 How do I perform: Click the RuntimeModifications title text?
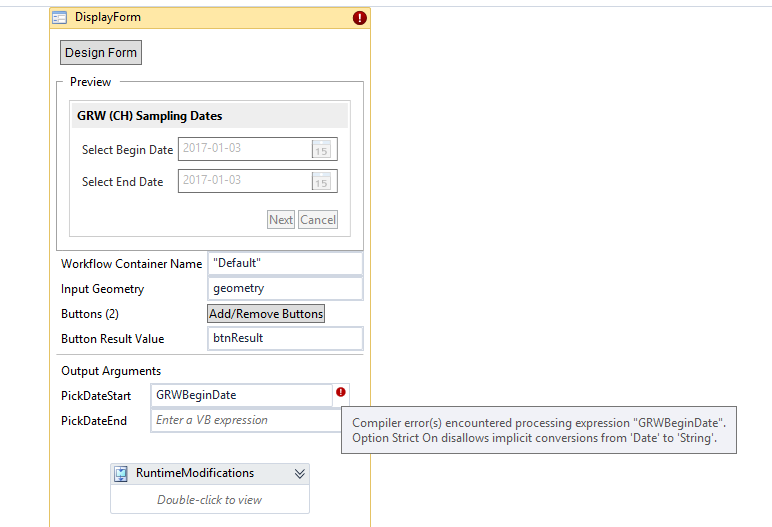coord(195,473)
